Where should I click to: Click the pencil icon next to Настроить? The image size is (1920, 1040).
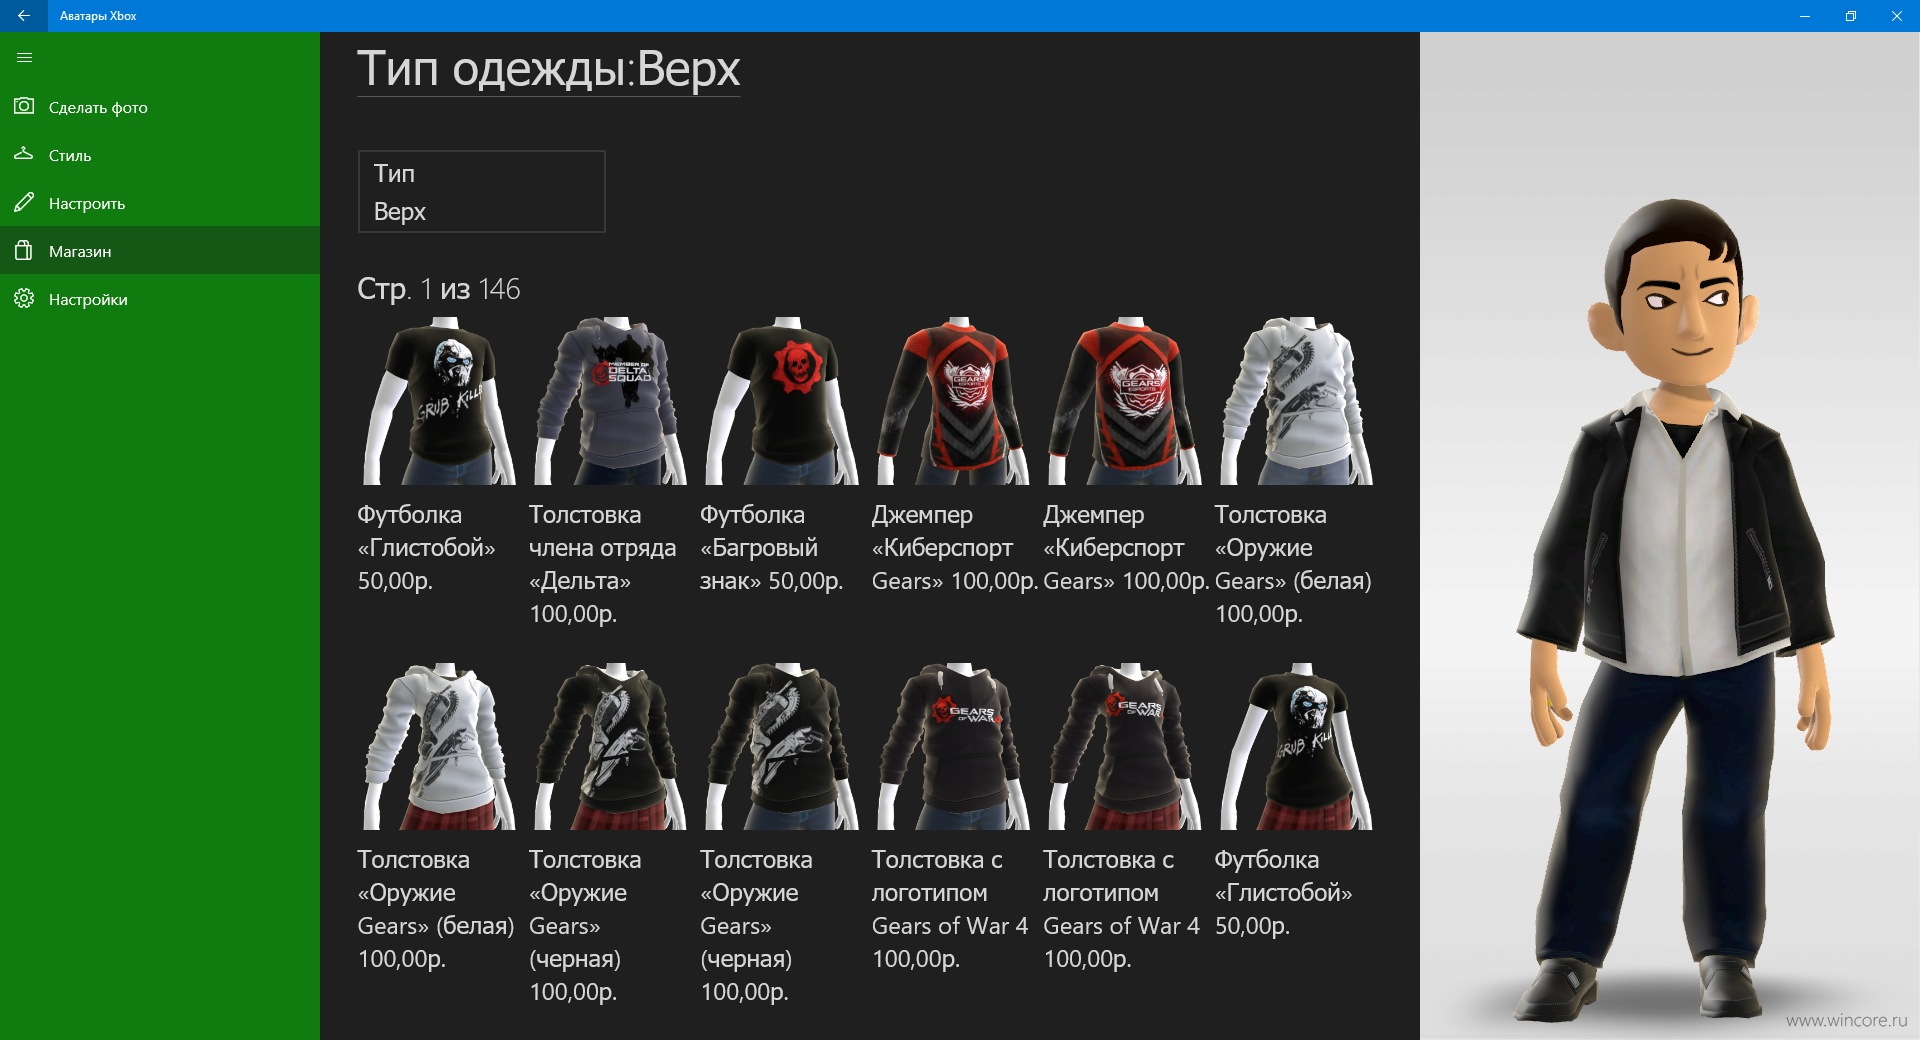click(x=25, y=202)
